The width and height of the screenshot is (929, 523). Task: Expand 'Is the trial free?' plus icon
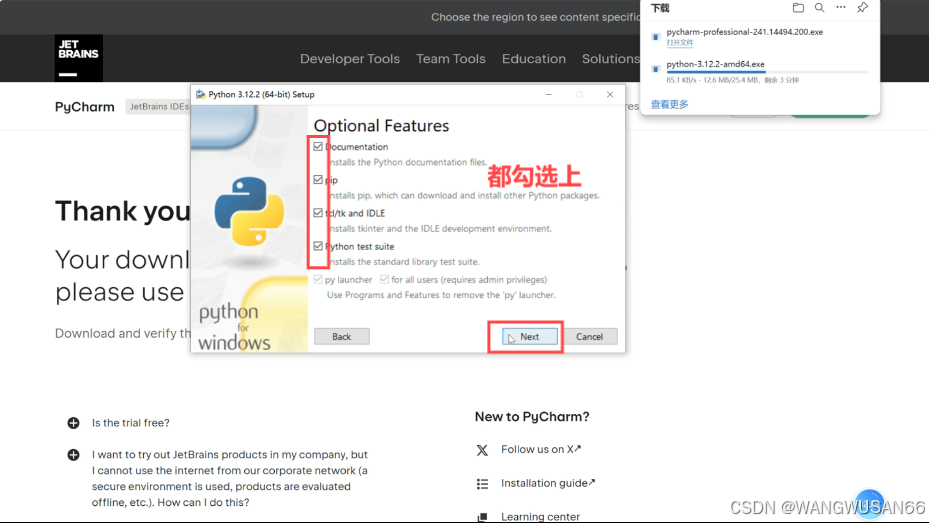pos(73,423)
